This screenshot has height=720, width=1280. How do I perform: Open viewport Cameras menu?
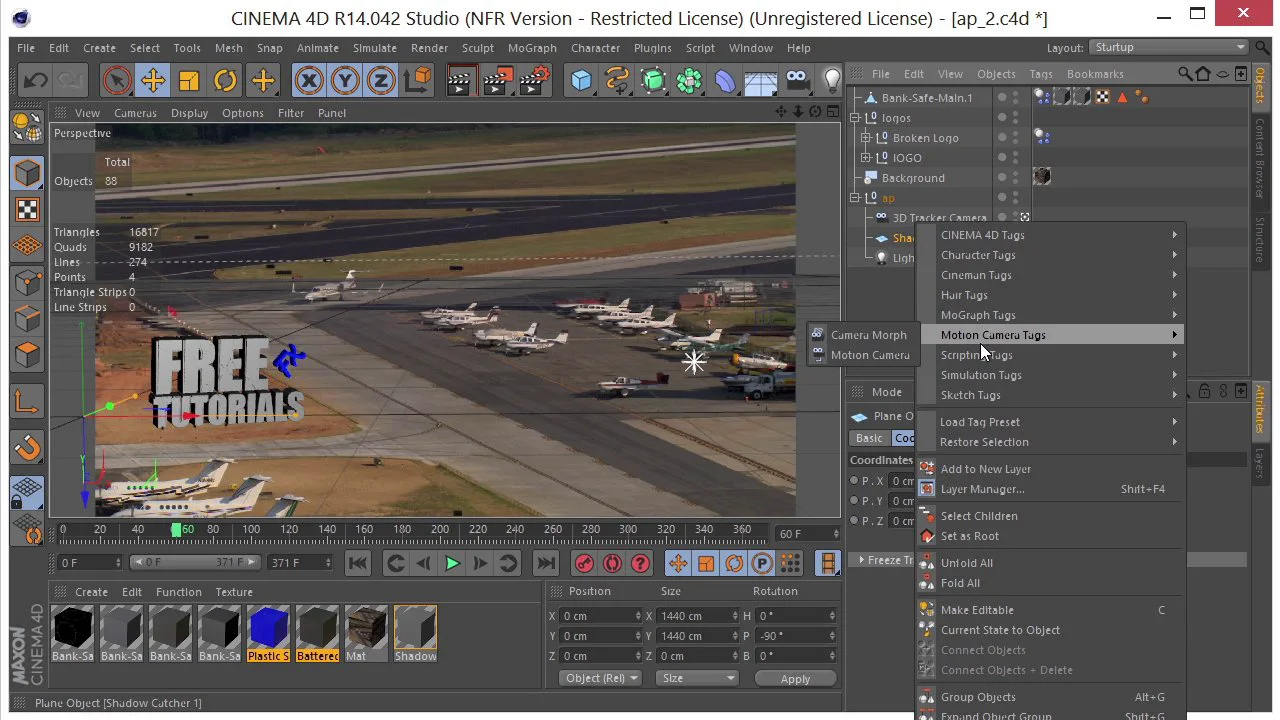(x=135, y=113)
